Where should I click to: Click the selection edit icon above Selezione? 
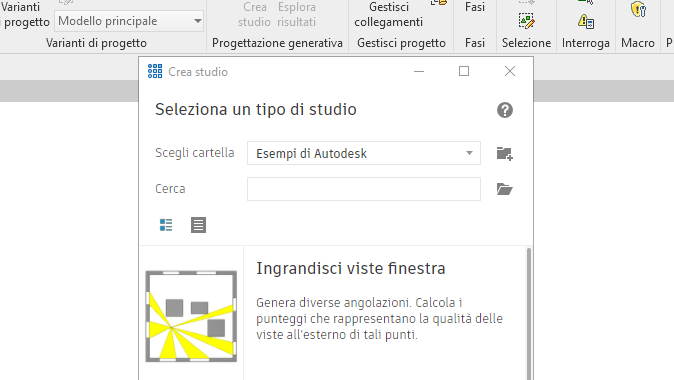point(526,21)
